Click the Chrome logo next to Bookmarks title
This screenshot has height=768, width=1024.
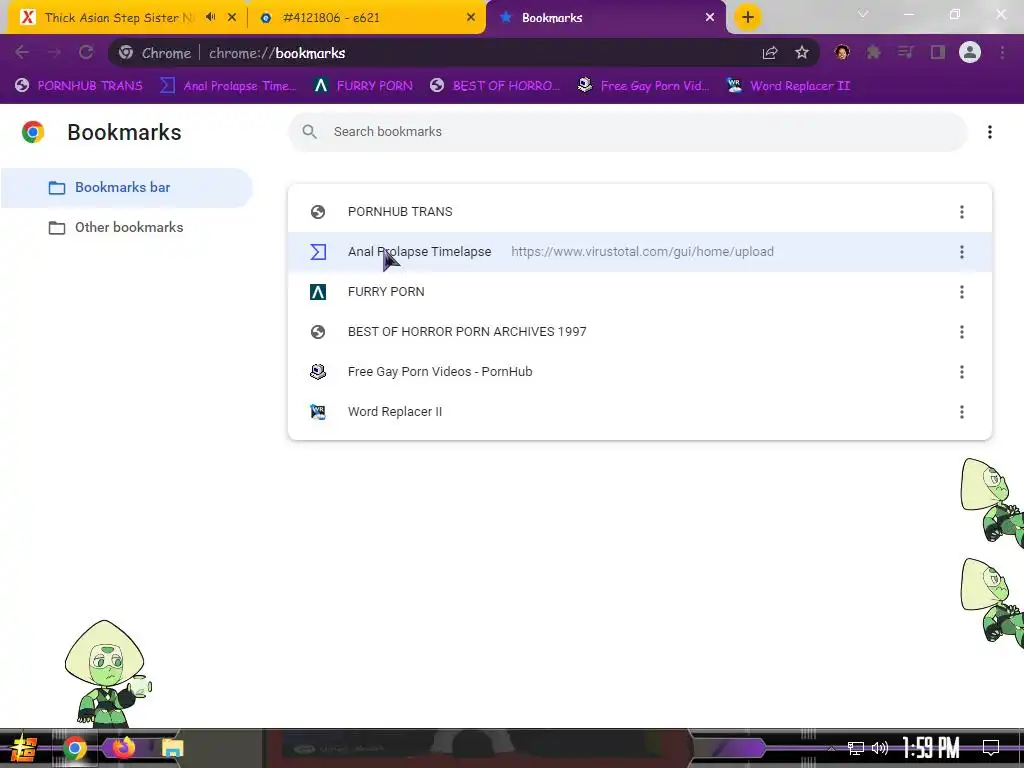33,132
